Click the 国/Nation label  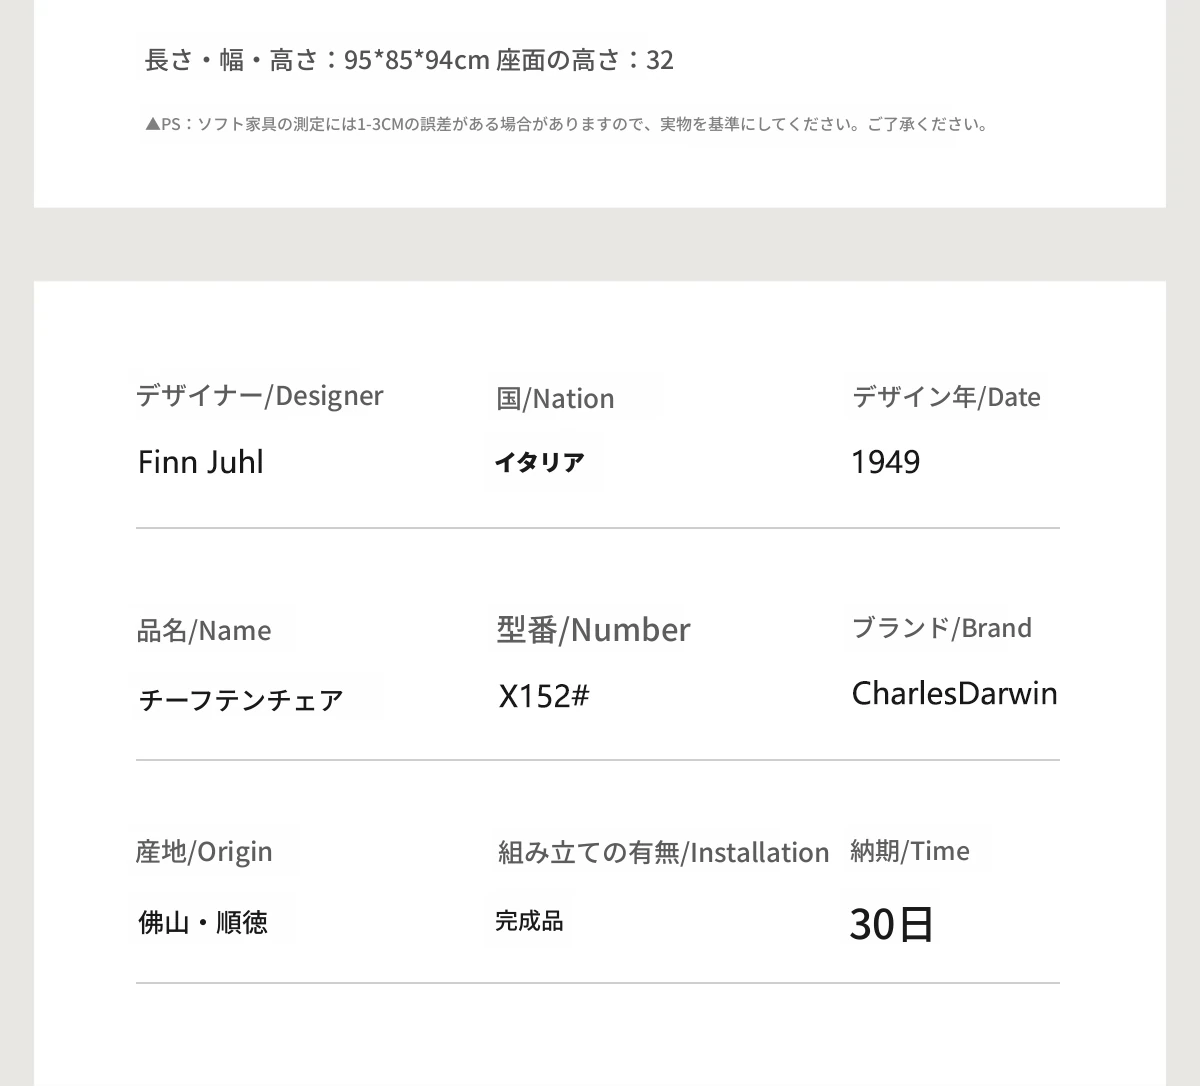click(555, 398)
